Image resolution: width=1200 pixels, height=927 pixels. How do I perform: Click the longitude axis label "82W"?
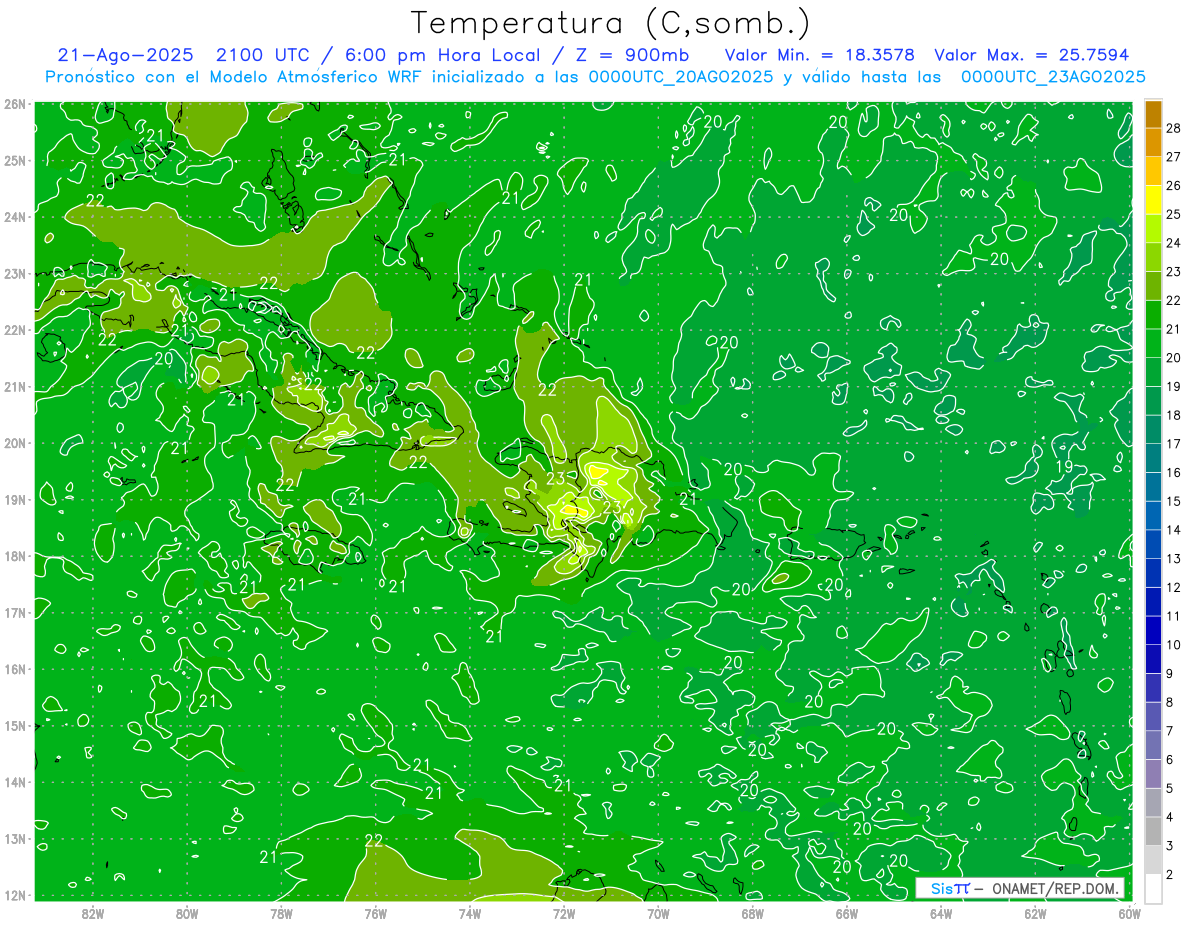click(93, 913)
